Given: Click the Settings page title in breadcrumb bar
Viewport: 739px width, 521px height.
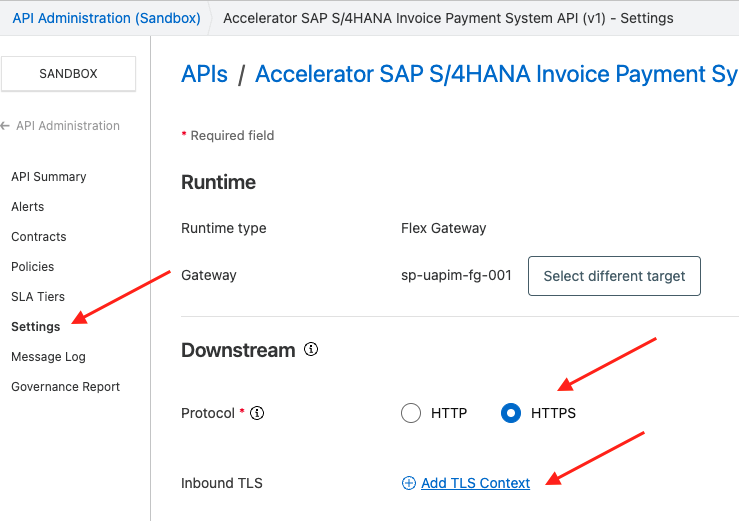Looking at the screenshot, I should pos(448,18).
